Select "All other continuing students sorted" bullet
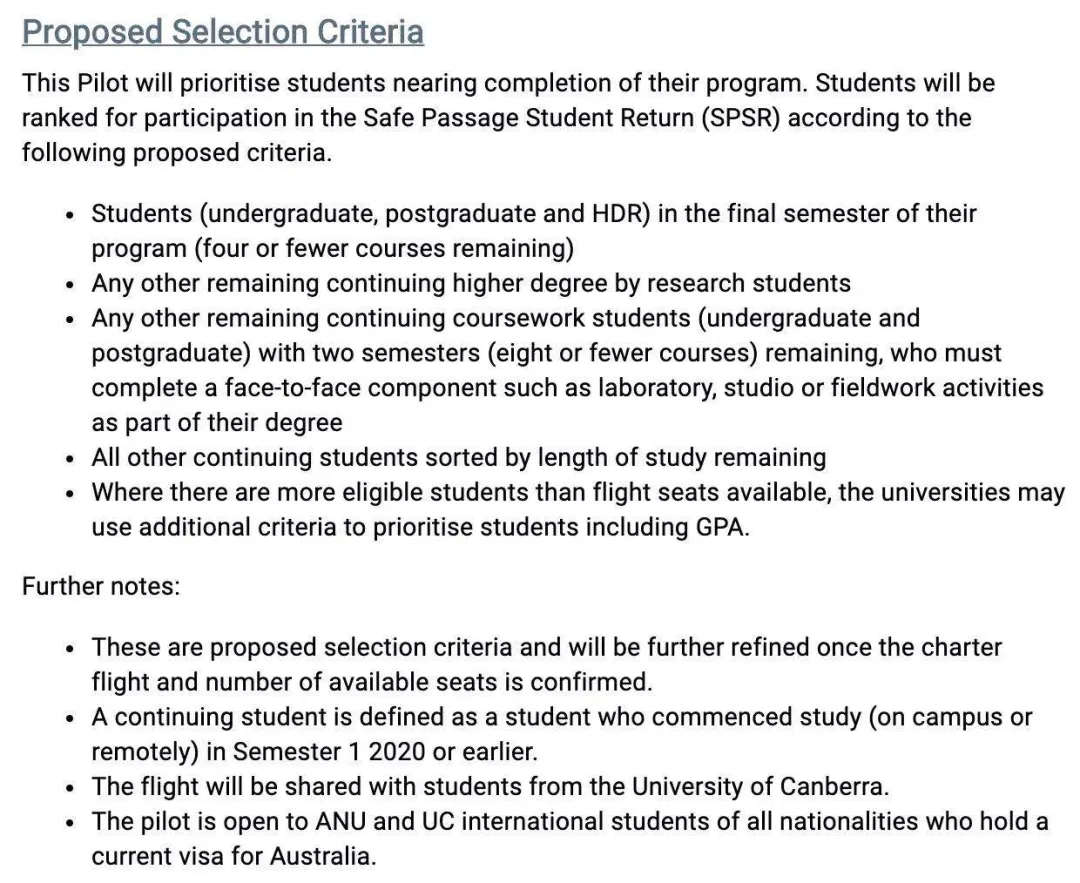The height and width of the screenshot is (883, 1080). (459, 457)
